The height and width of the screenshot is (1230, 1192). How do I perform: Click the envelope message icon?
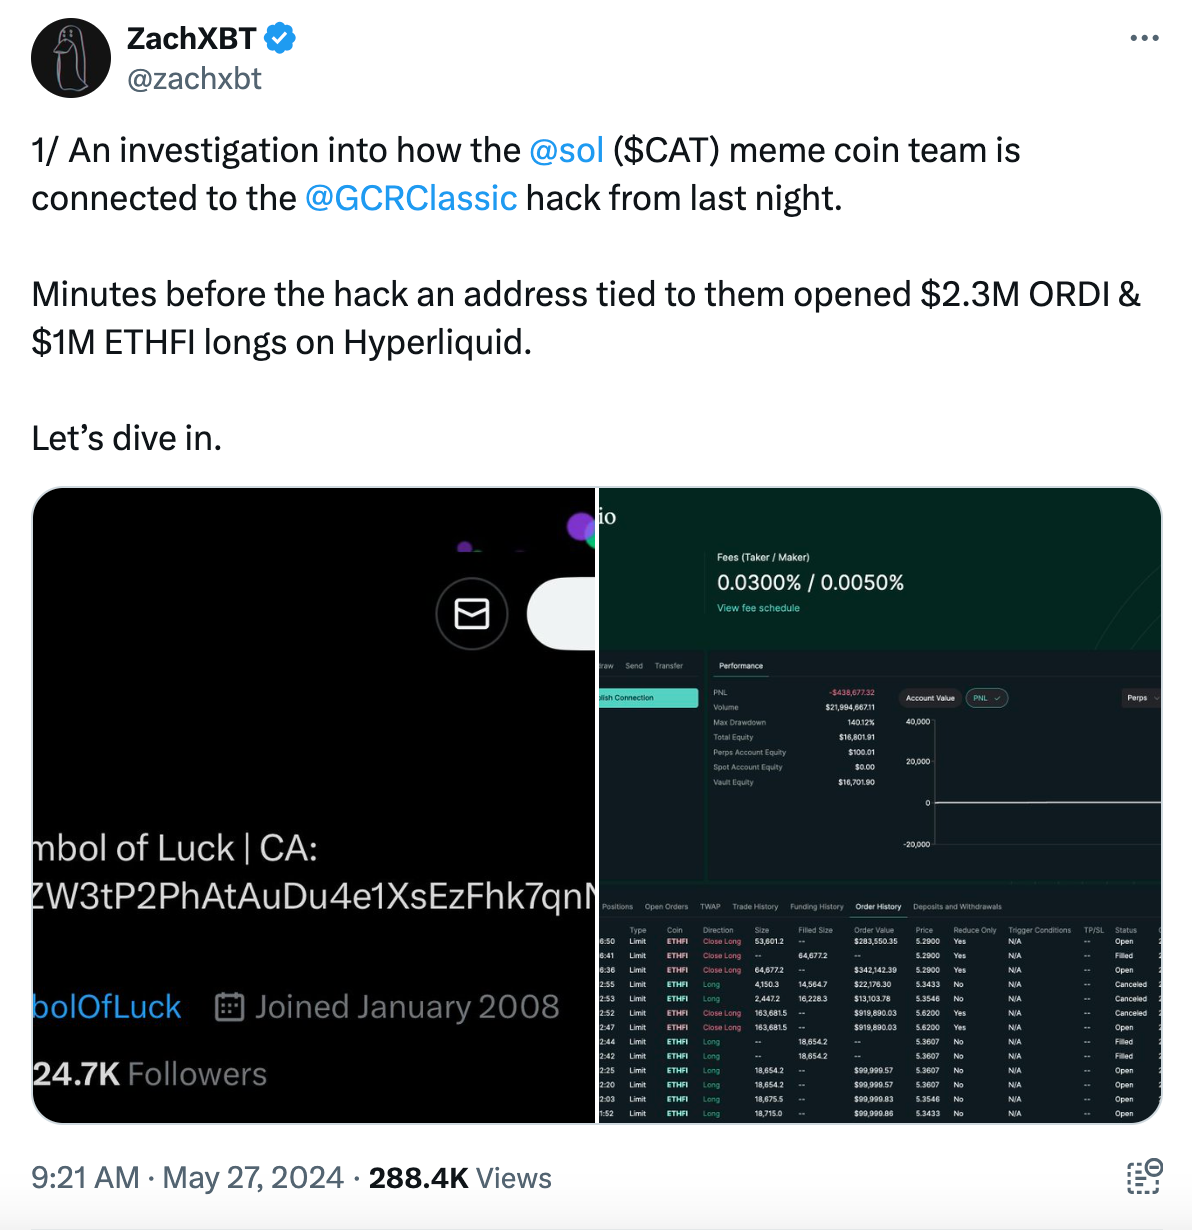pyautogui.click(x=472, y=613)
